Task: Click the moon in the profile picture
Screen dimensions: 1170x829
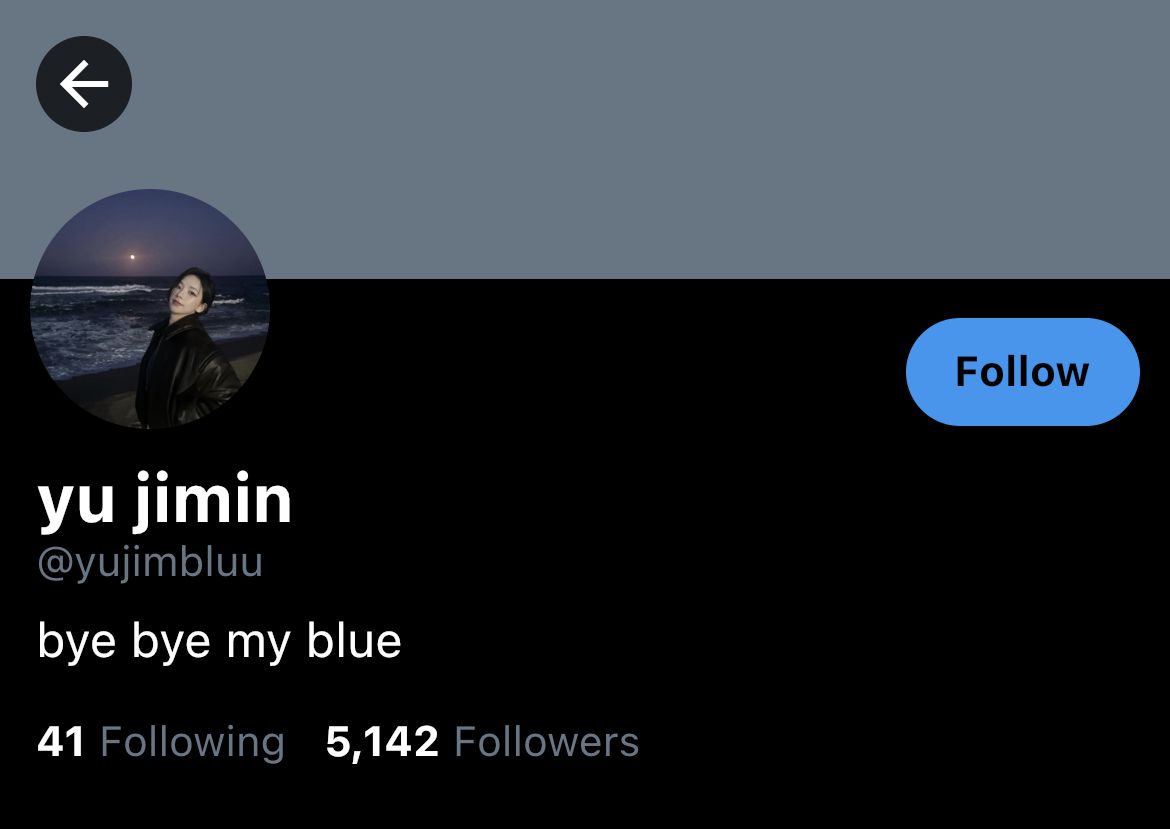Action: click(x=132, y=257)
